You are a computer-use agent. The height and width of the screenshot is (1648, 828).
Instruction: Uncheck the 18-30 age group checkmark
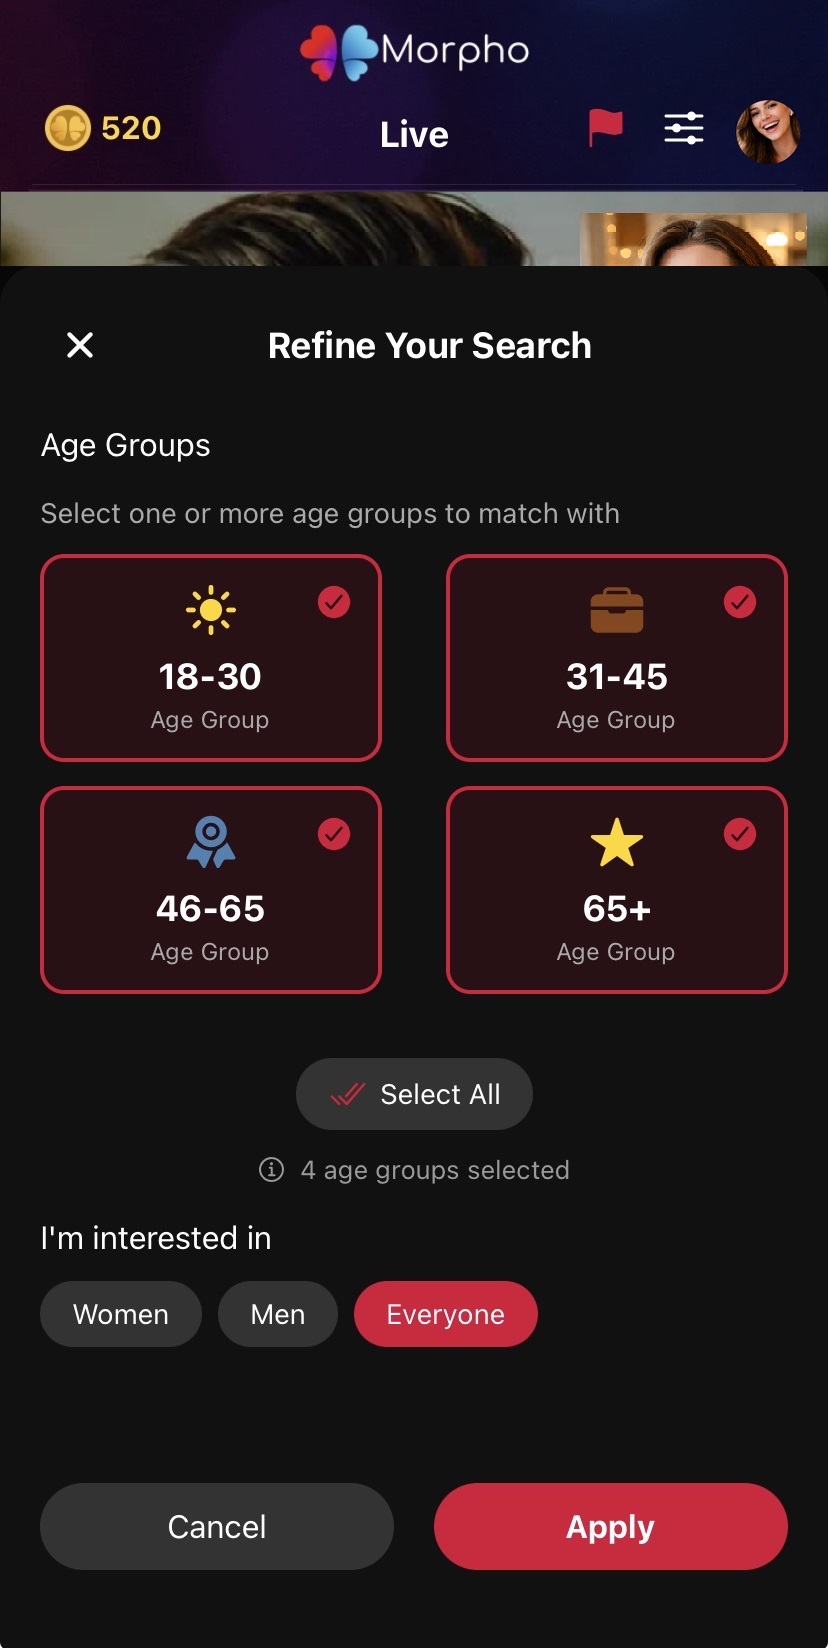pos(334,602)
